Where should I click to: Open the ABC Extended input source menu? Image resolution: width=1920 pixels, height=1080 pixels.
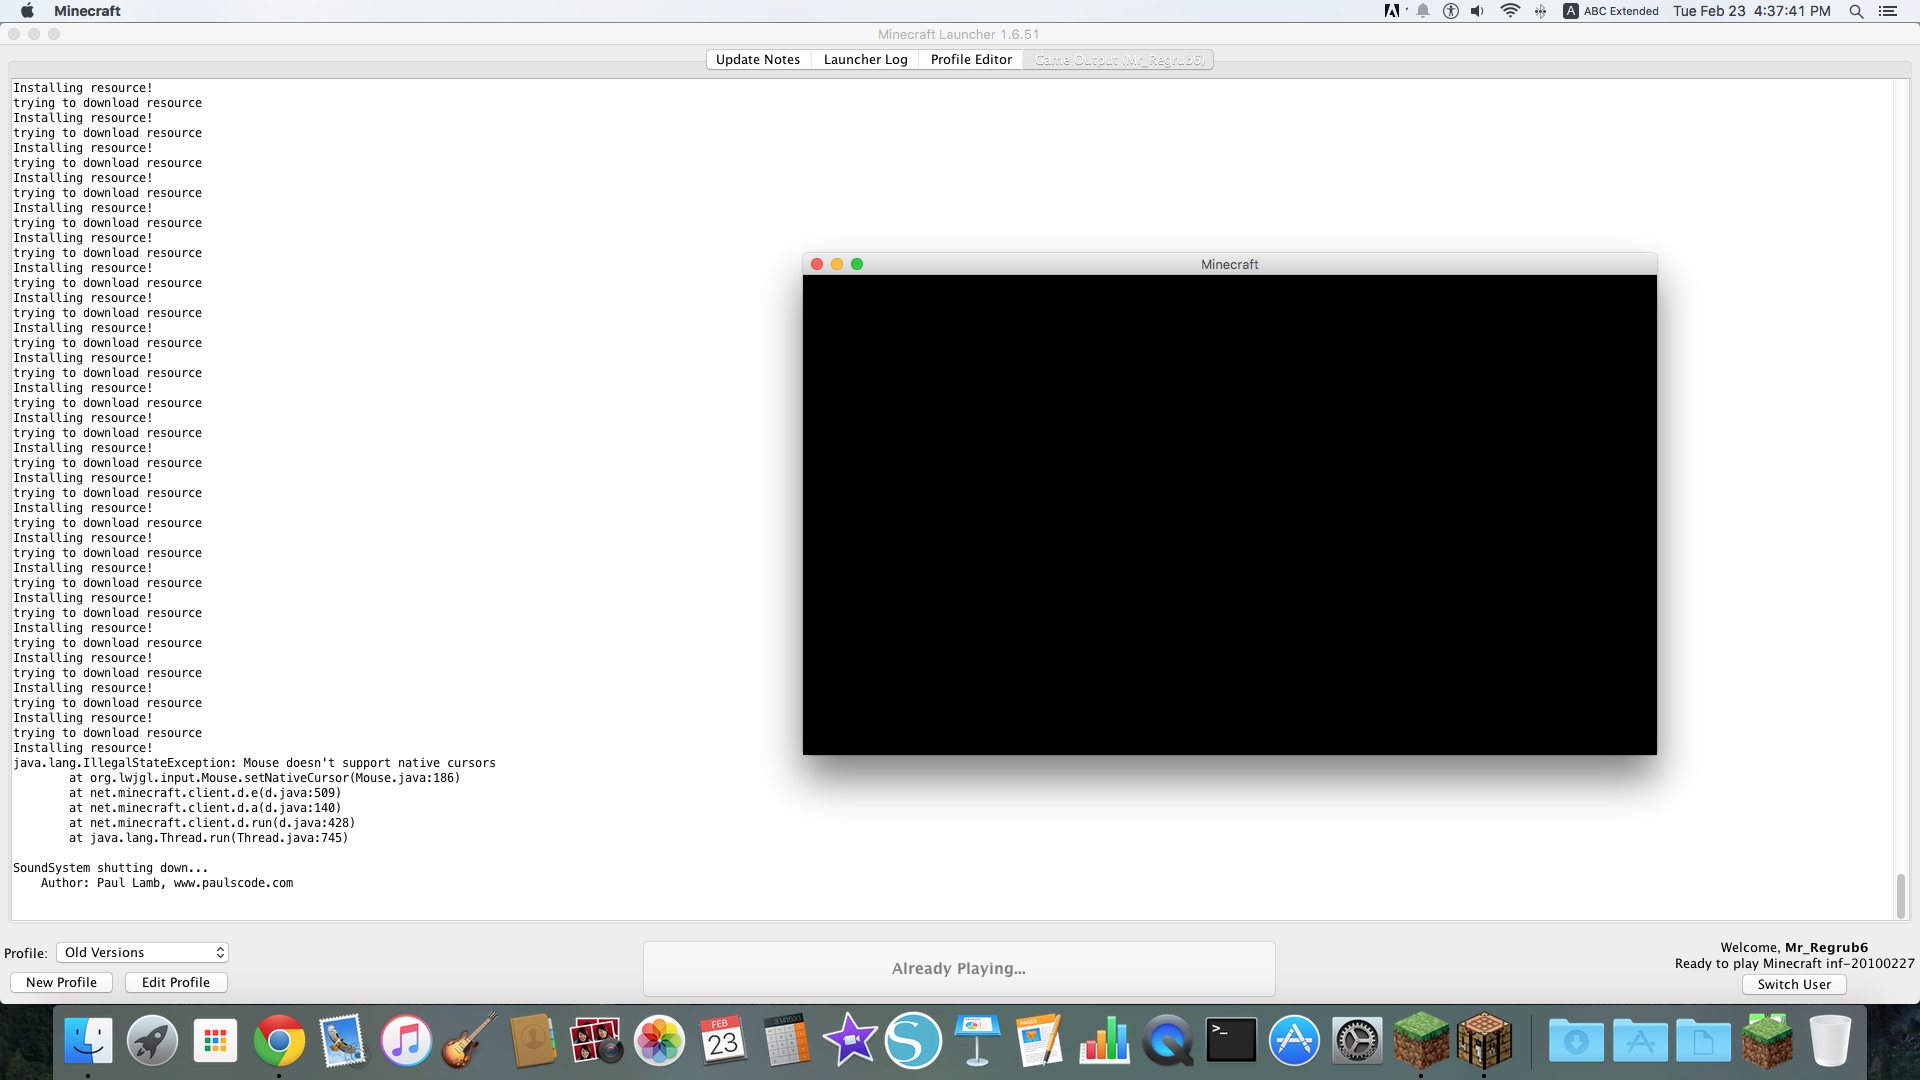click(x=1611, y=11)
